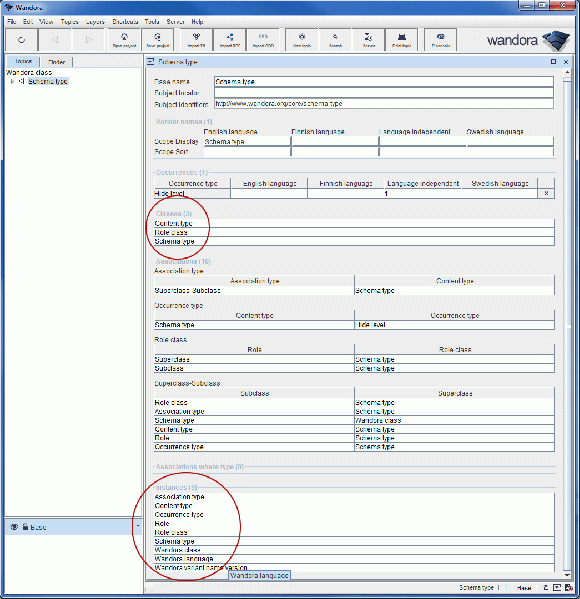Click the Subject identifier URL field

(x=384, y=104)
